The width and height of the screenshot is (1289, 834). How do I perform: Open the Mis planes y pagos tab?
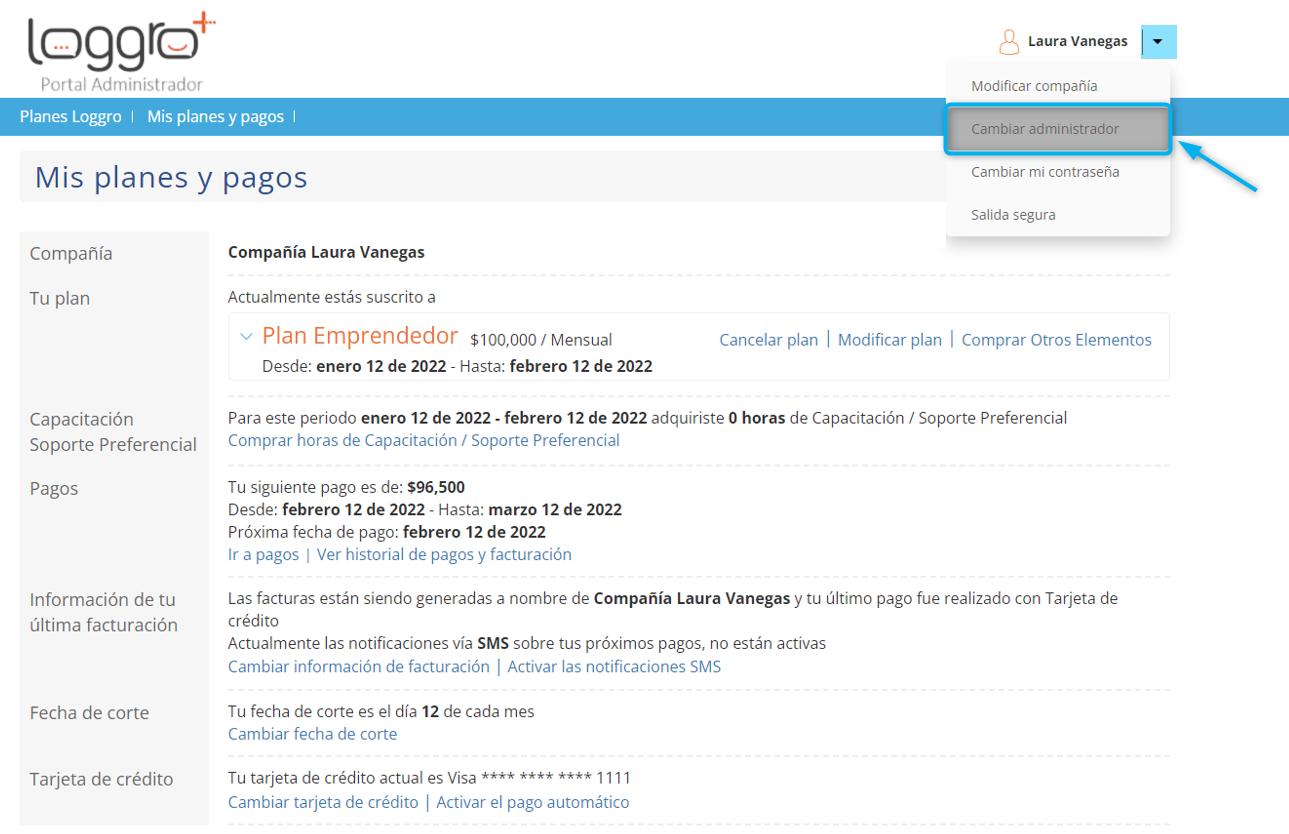215,117
